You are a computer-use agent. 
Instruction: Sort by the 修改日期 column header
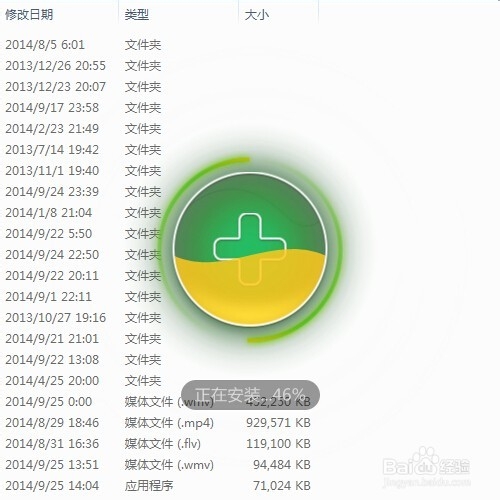point(29,15)
